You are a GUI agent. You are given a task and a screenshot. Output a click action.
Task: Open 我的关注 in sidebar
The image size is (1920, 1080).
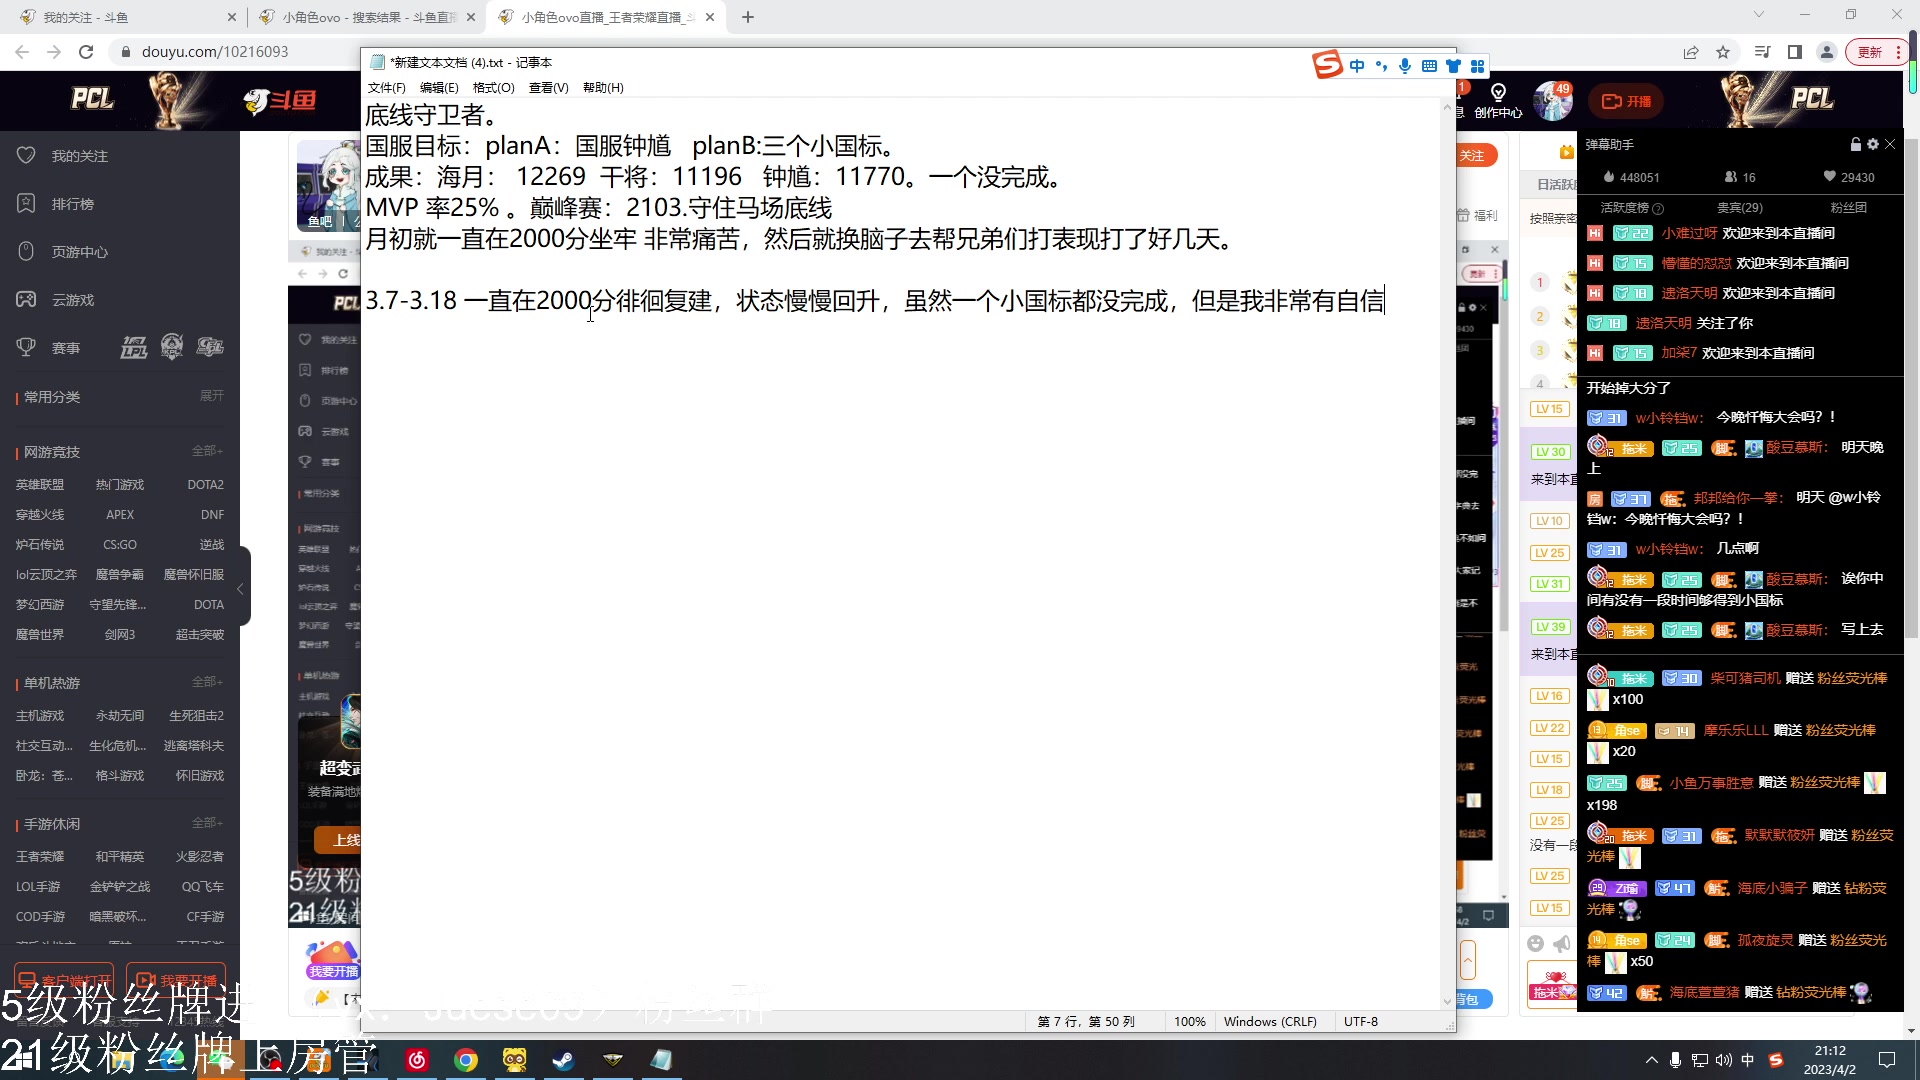click(x=80, y=156)
